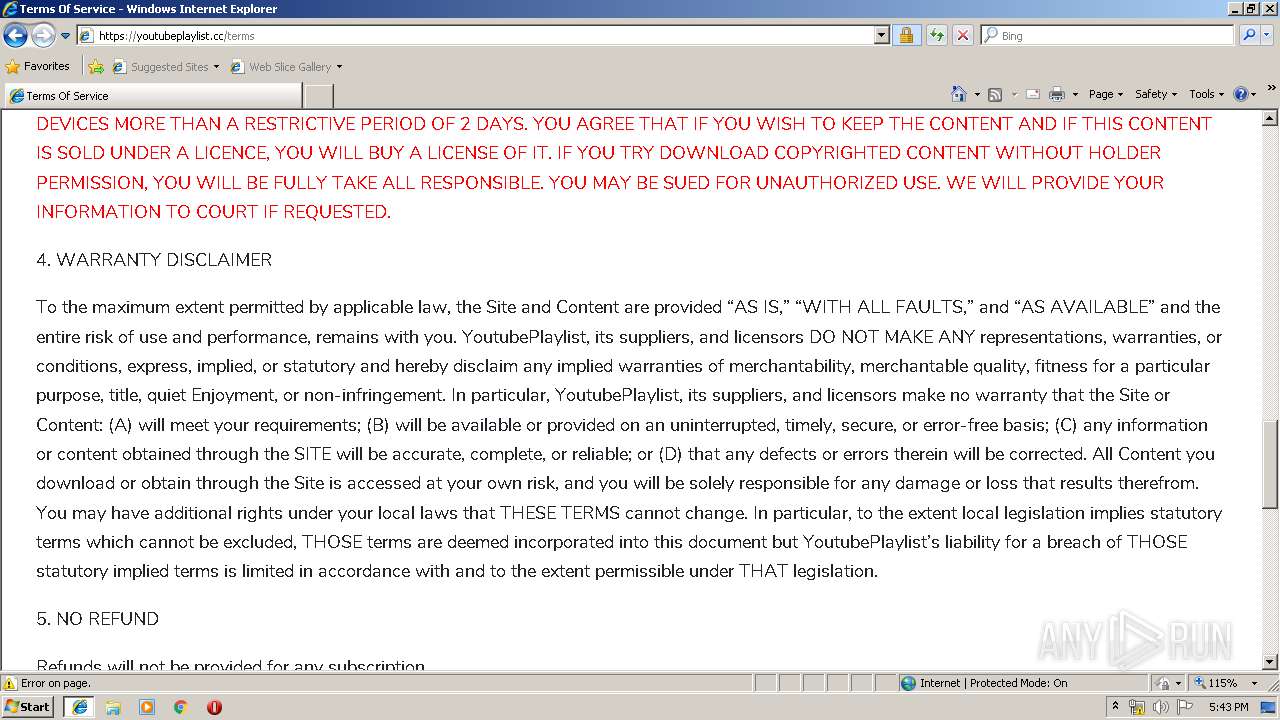
Task: Expand the zoom level dropdown arrow
Action: tap(1255, 683)
